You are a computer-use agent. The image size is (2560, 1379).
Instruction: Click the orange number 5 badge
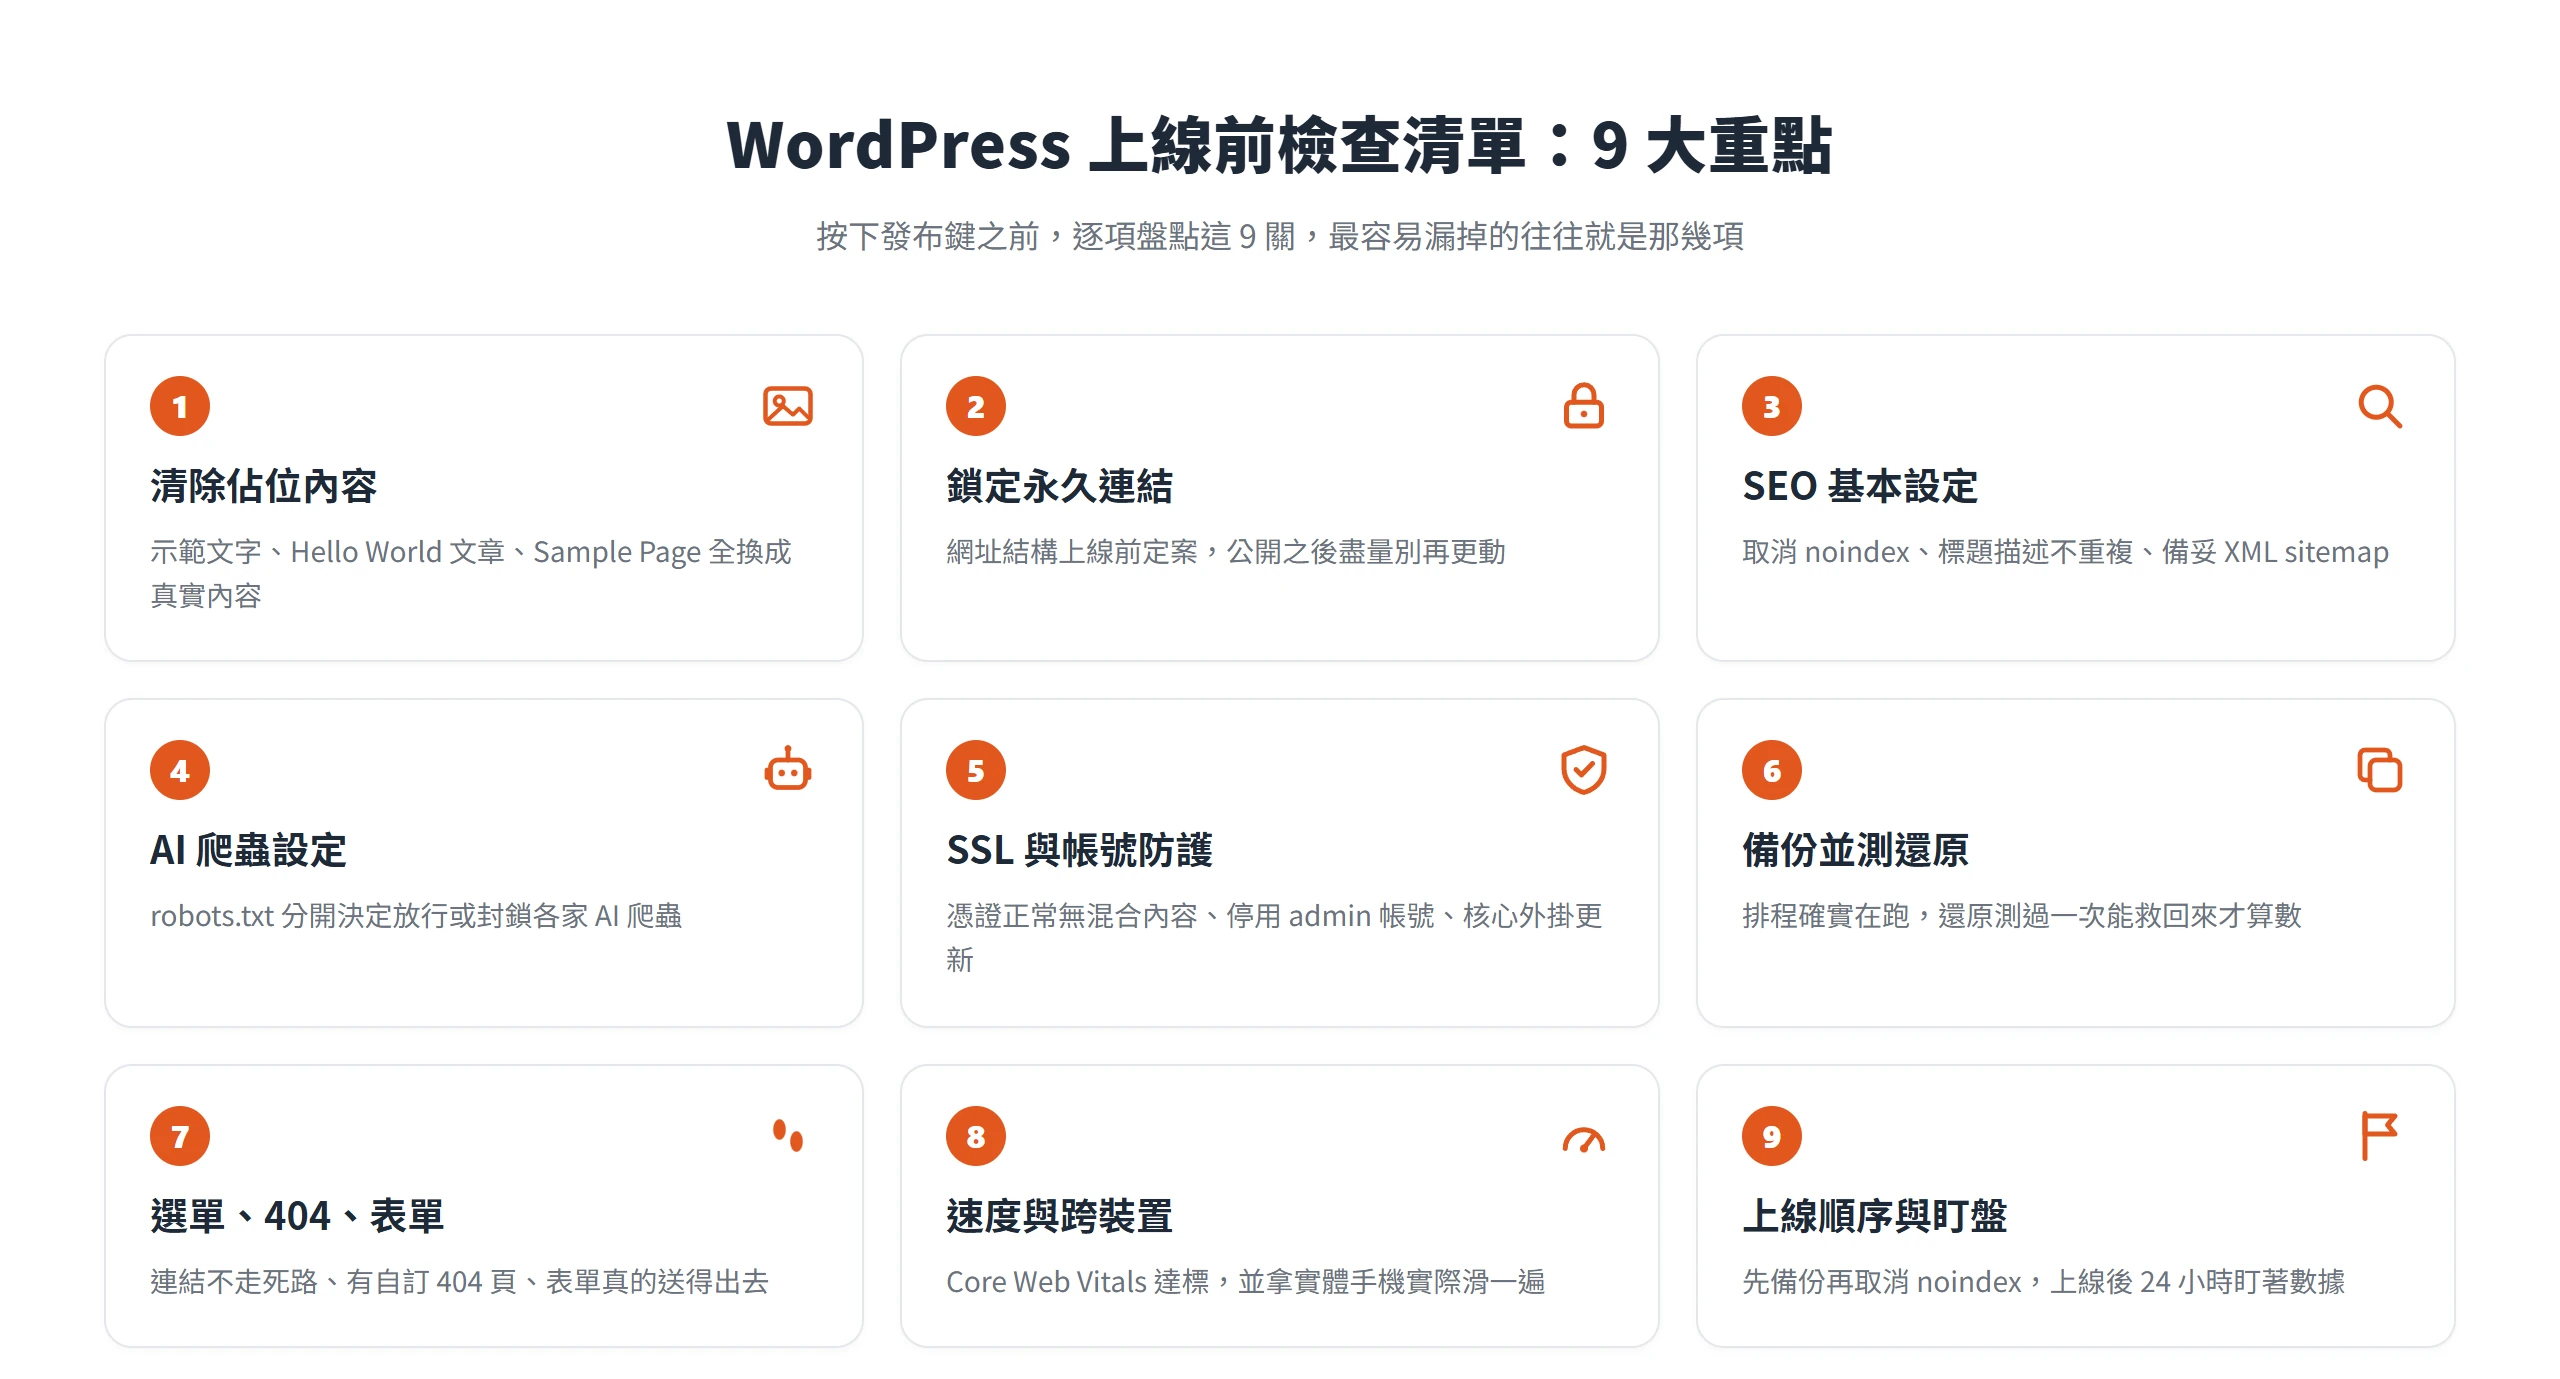(976, 770)
